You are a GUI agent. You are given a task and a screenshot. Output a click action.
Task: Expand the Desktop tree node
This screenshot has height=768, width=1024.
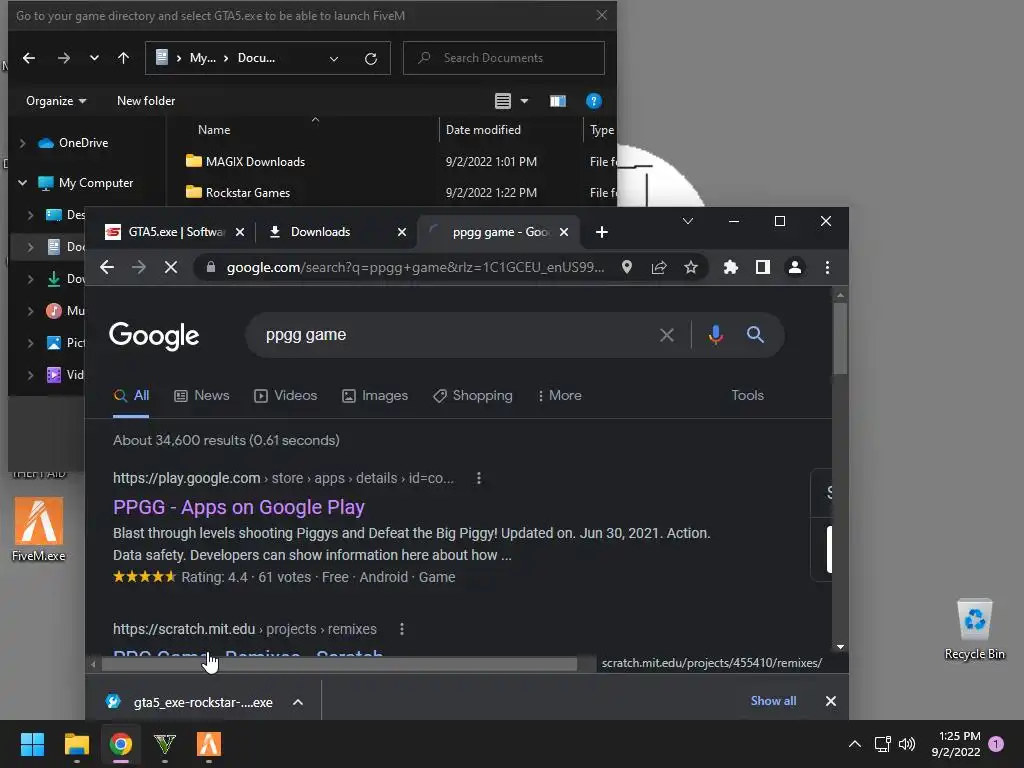(31, 215)
